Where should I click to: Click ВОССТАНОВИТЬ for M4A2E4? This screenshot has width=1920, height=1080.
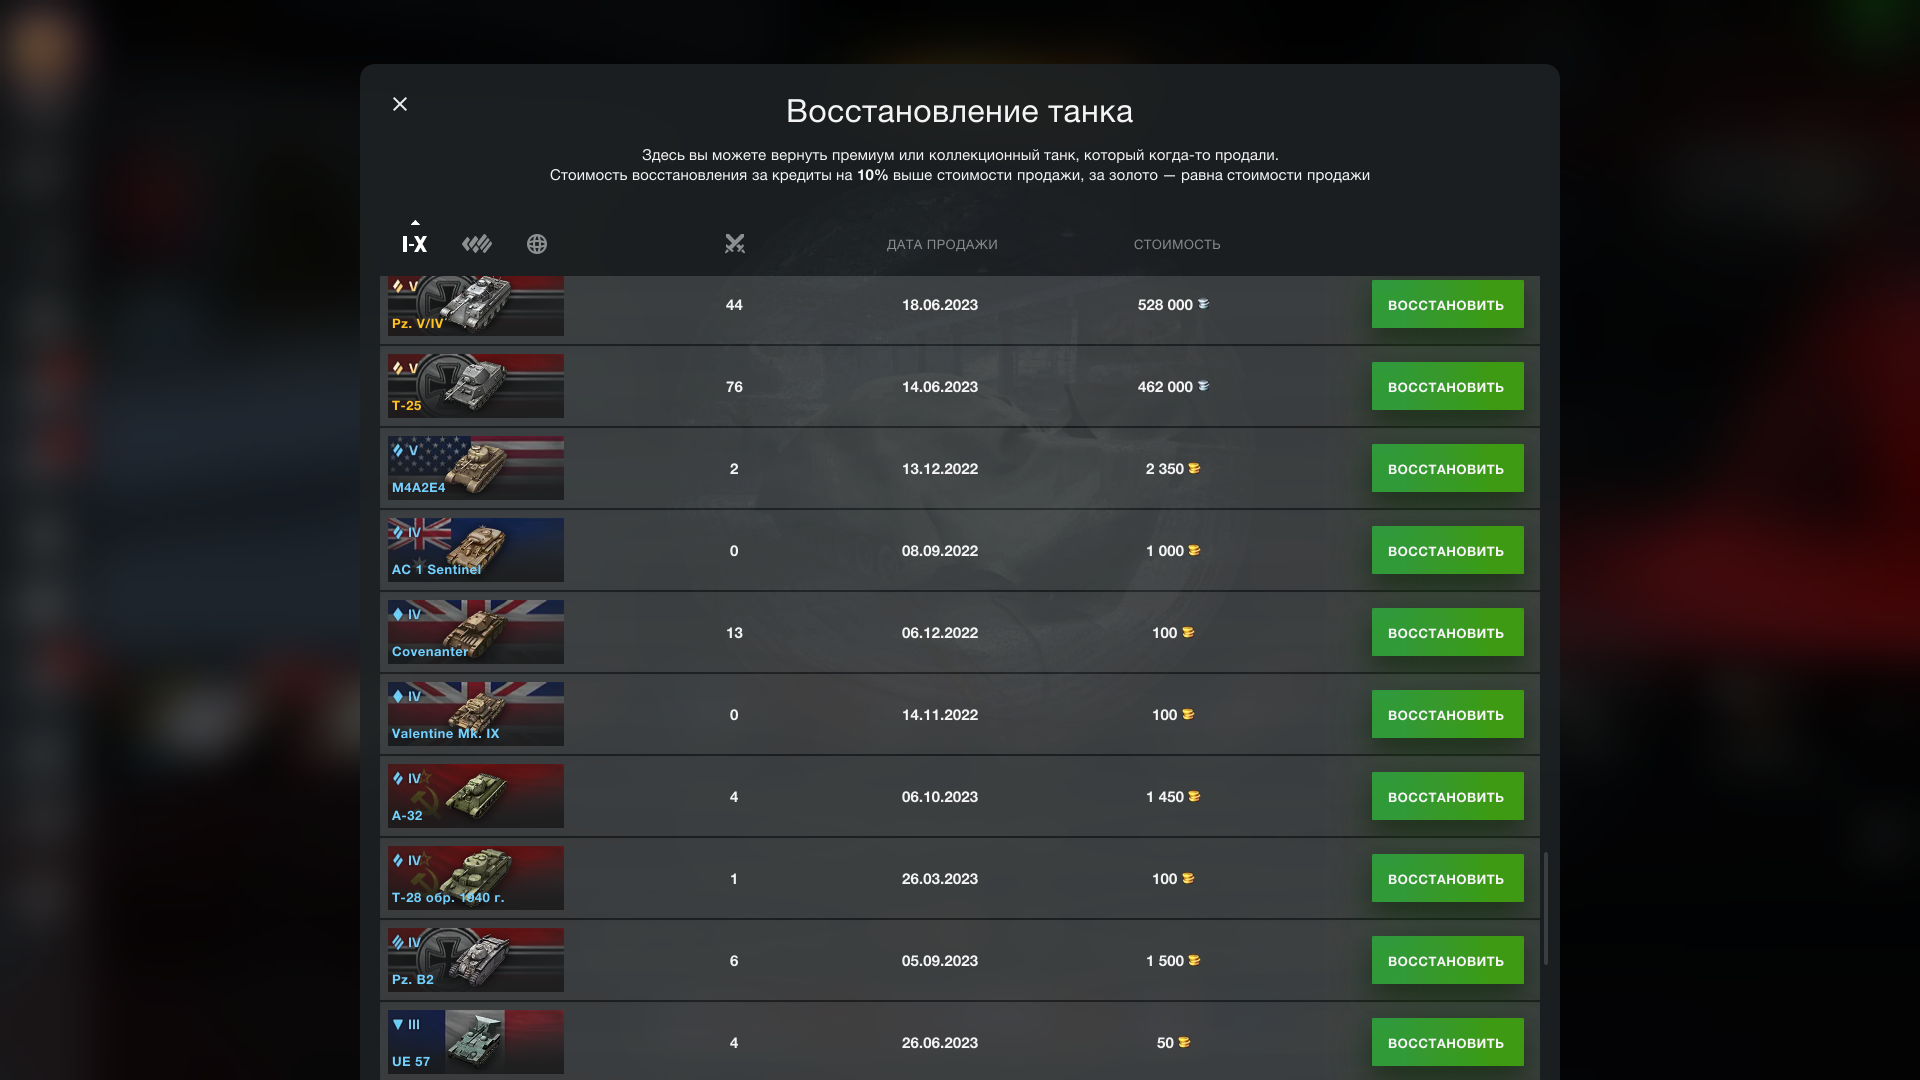pyautogui.click(x=1447, y=468)
